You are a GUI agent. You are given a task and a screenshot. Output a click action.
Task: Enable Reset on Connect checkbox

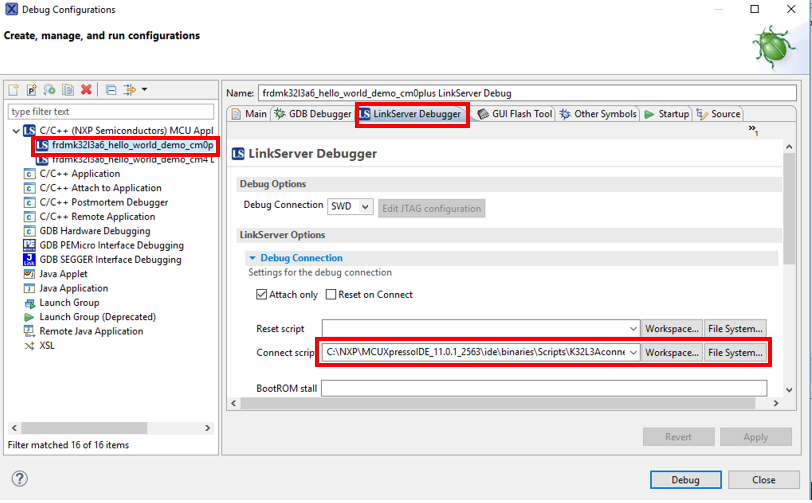tap(331, 295)
